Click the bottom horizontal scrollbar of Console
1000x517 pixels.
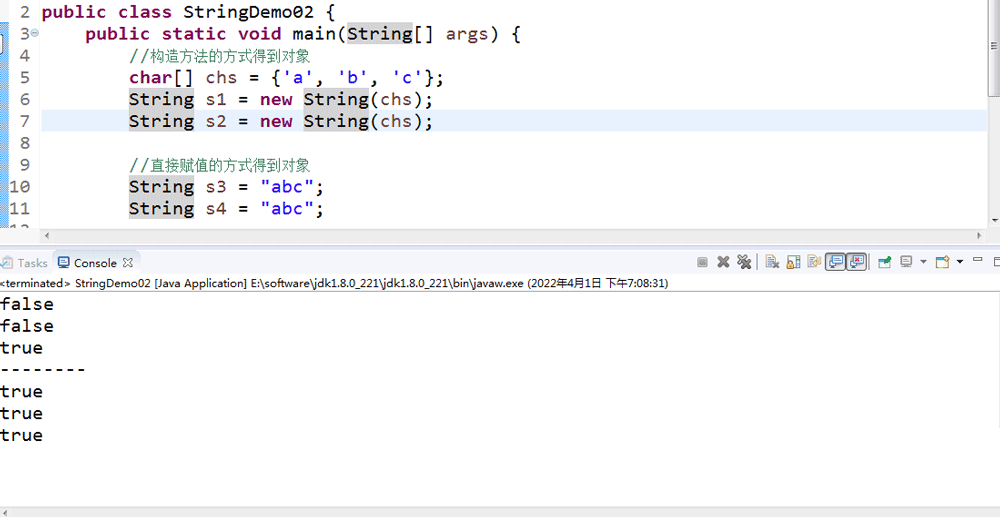[500, 512]
